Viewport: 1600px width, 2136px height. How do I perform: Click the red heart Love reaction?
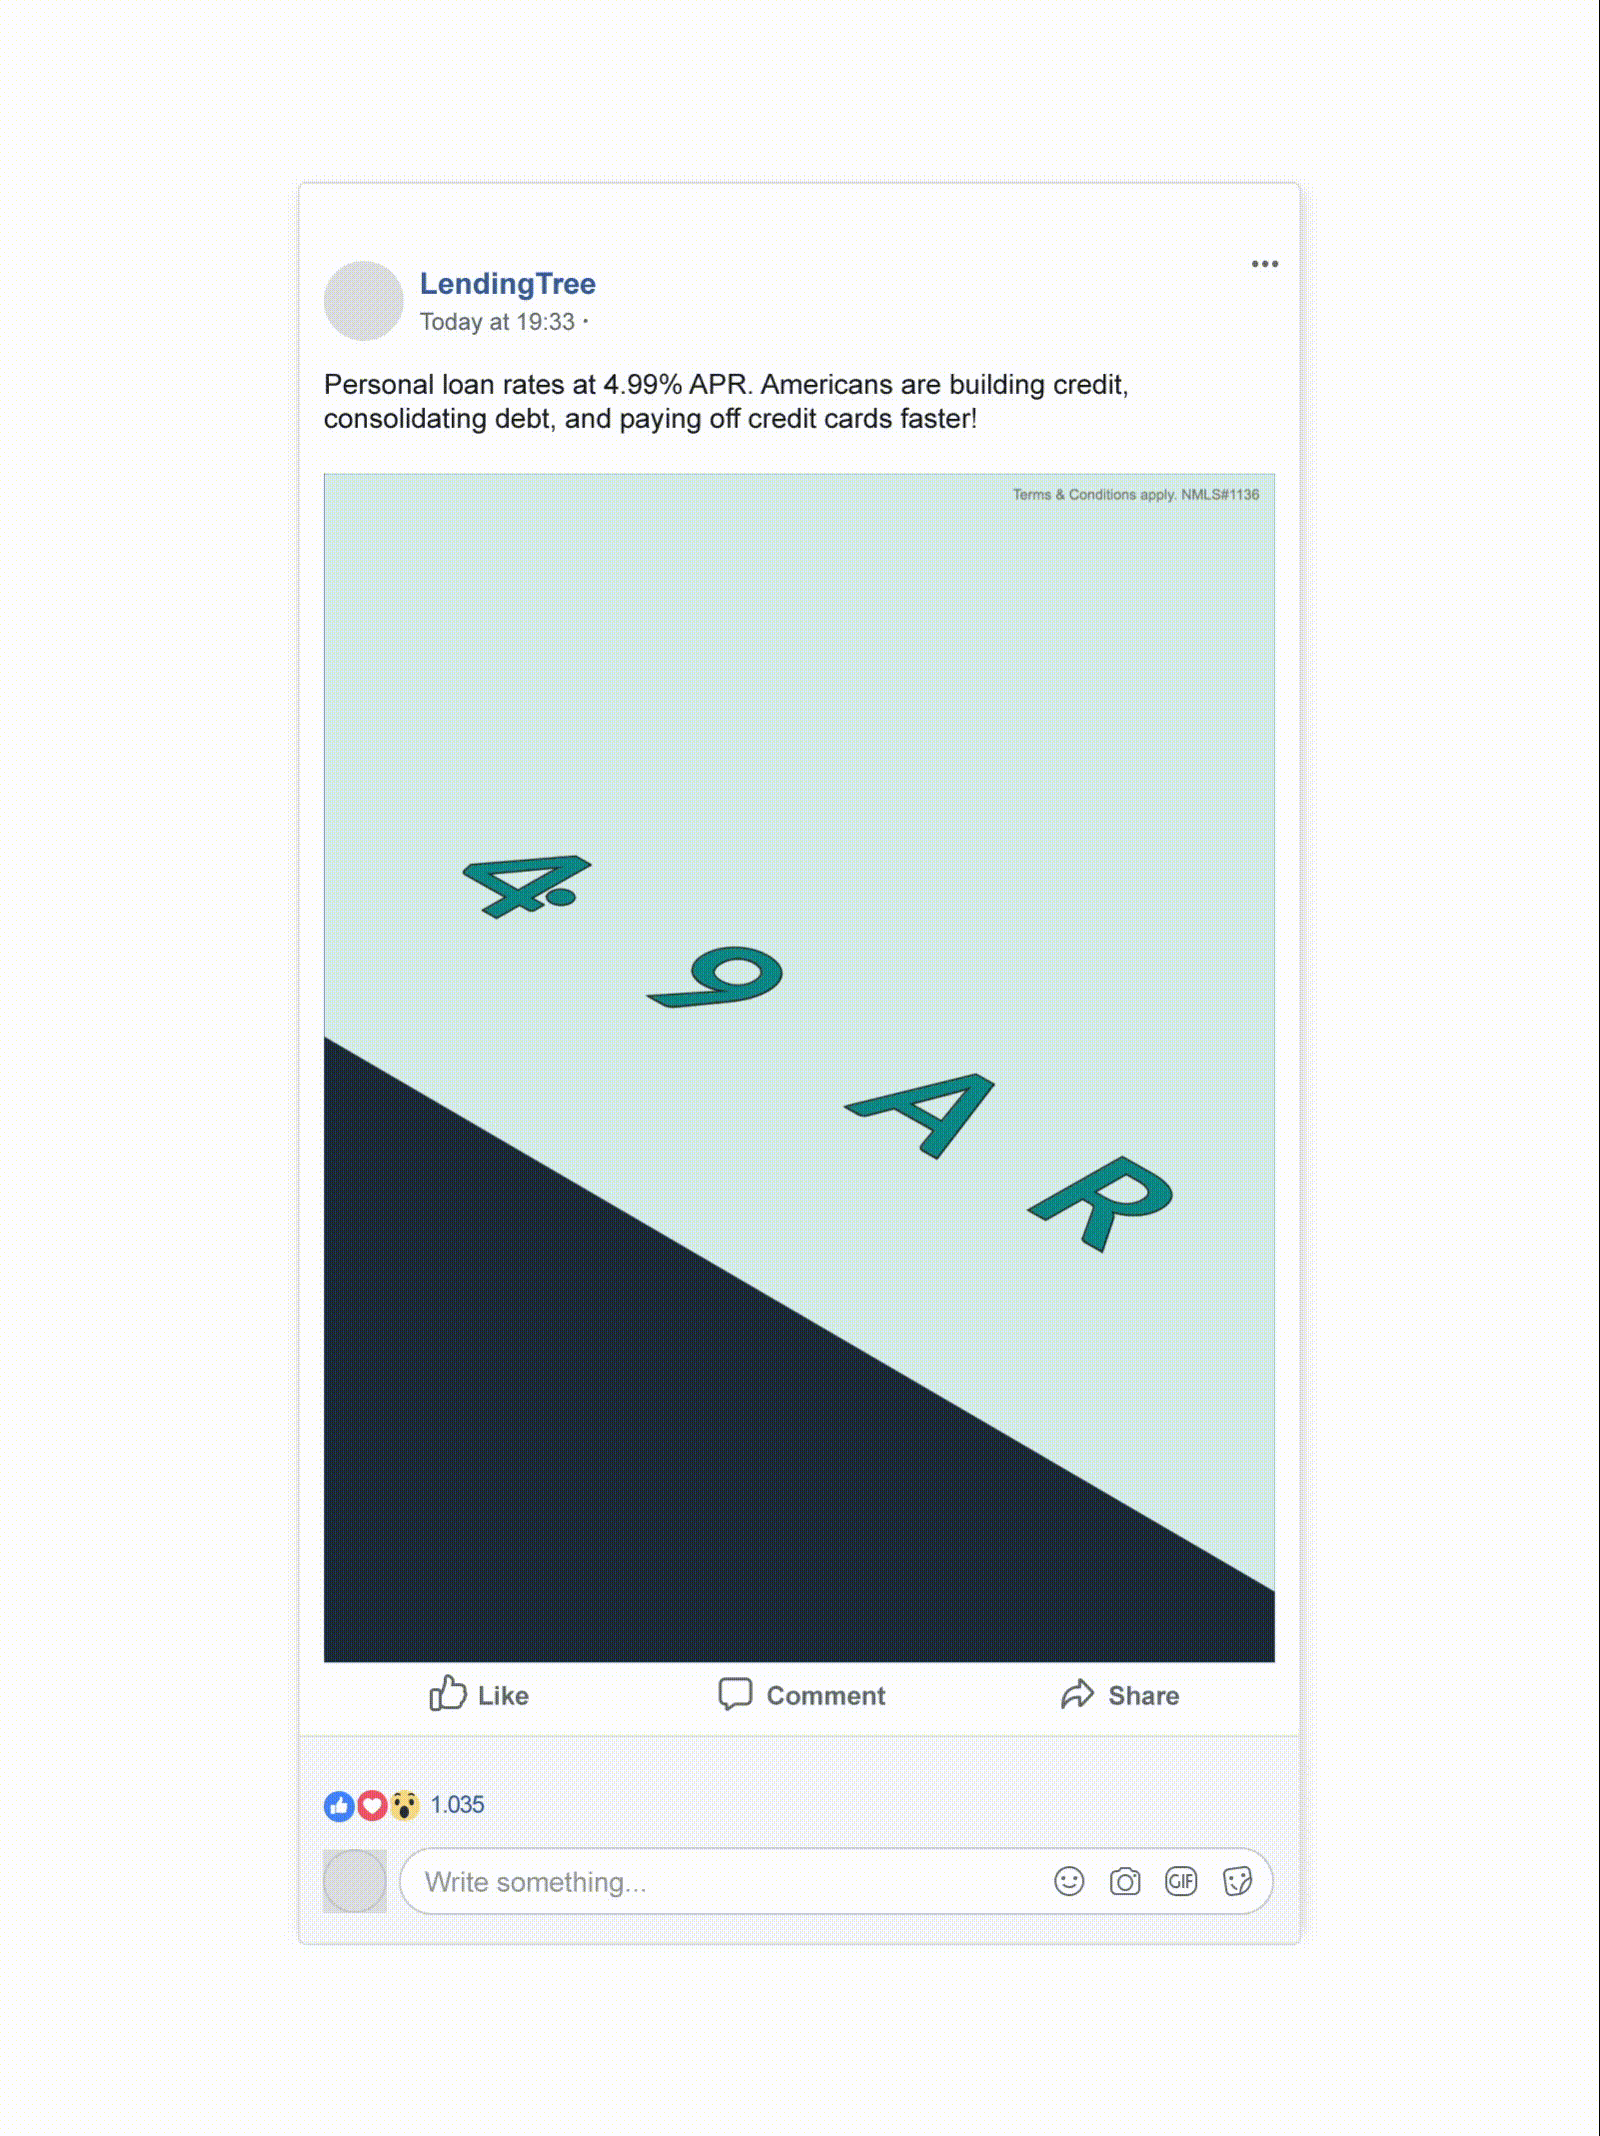372,1805
